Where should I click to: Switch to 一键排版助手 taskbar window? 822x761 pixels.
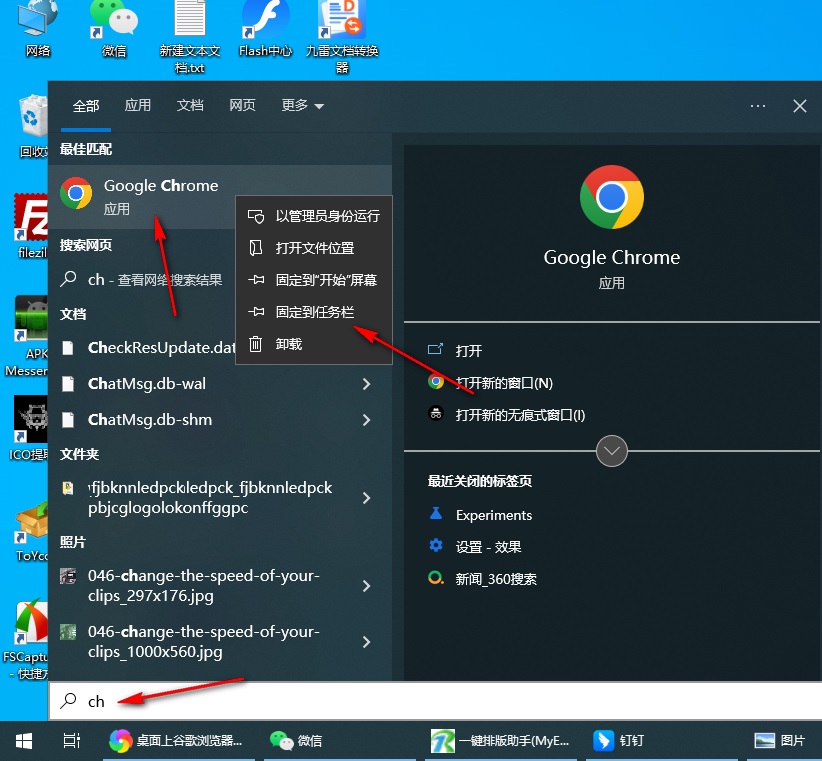click(x=501, y=741)
